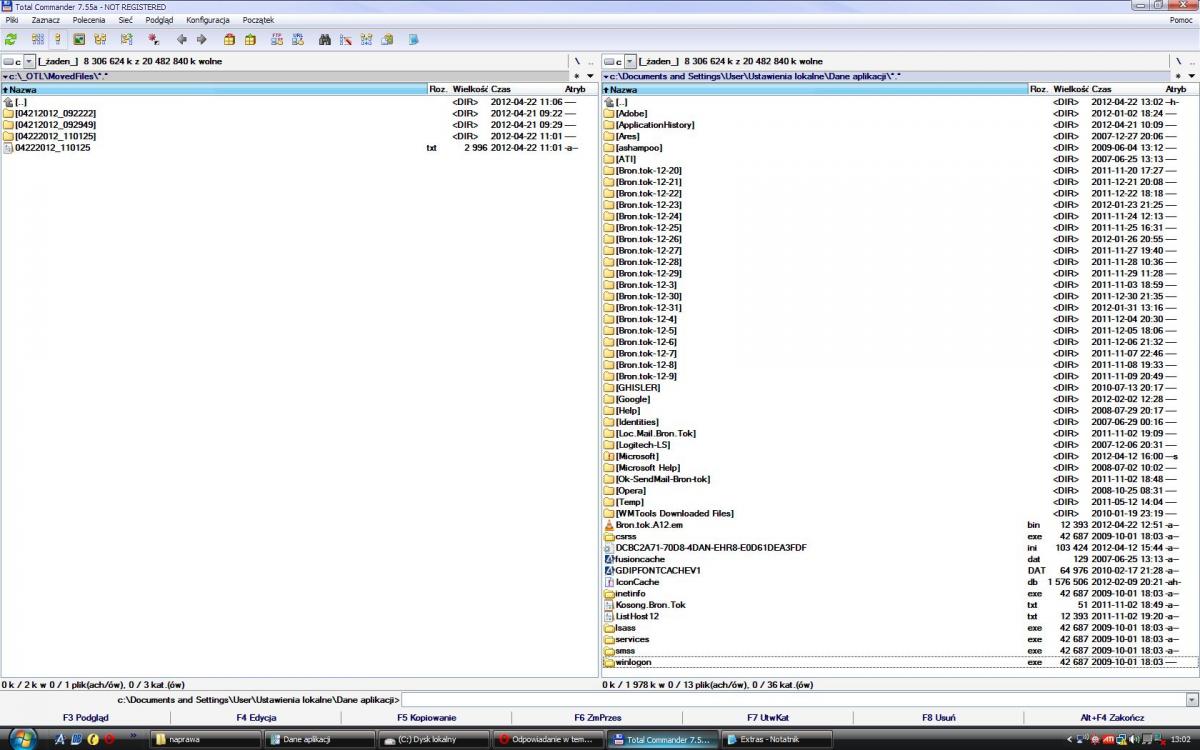This screenshot has width=1200, height=750.
Task: Click the F3 Podgląd button
Action: [86, 717]
